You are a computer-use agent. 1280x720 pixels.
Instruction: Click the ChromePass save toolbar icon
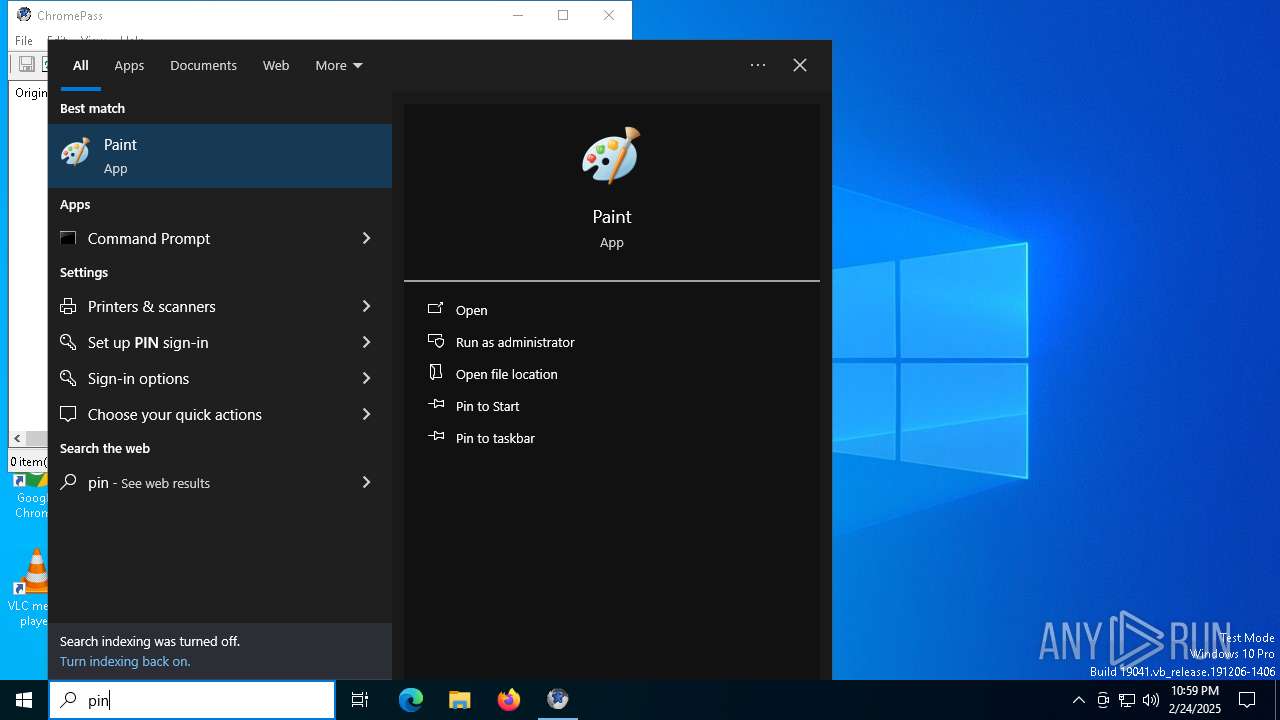[27, 64]
